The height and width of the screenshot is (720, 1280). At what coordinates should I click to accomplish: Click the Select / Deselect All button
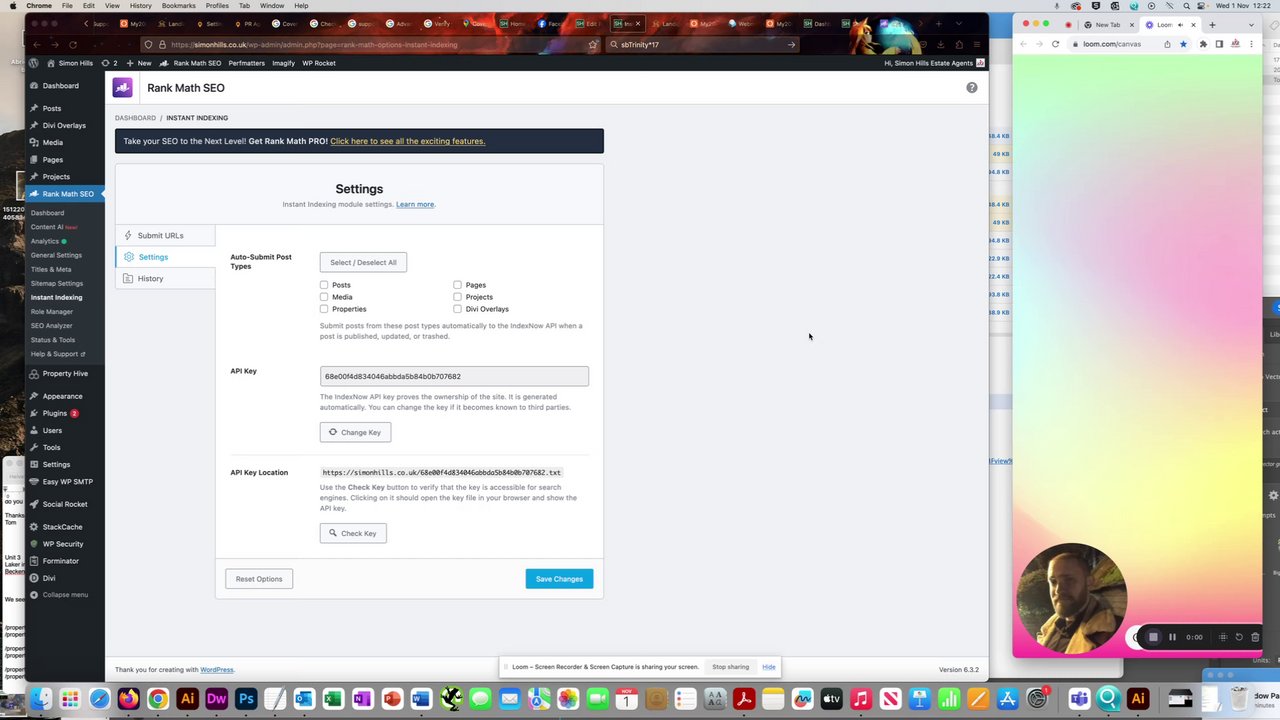click(363, 262)
